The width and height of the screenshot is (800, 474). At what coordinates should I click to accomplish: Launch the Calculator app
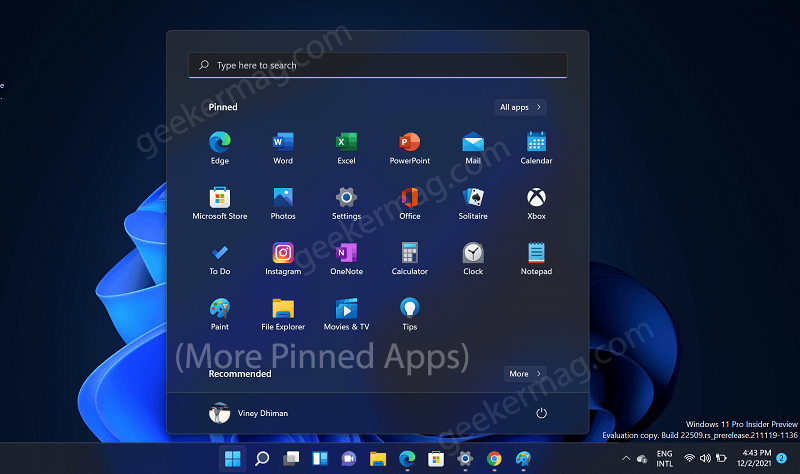pyautogui.click(x=410, y=259)
